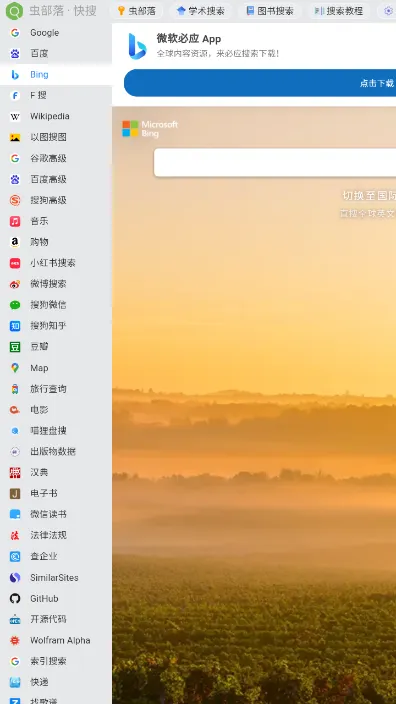Click the 购物 Amazon icon
396x704 pixels.
[x=15, y=242]
